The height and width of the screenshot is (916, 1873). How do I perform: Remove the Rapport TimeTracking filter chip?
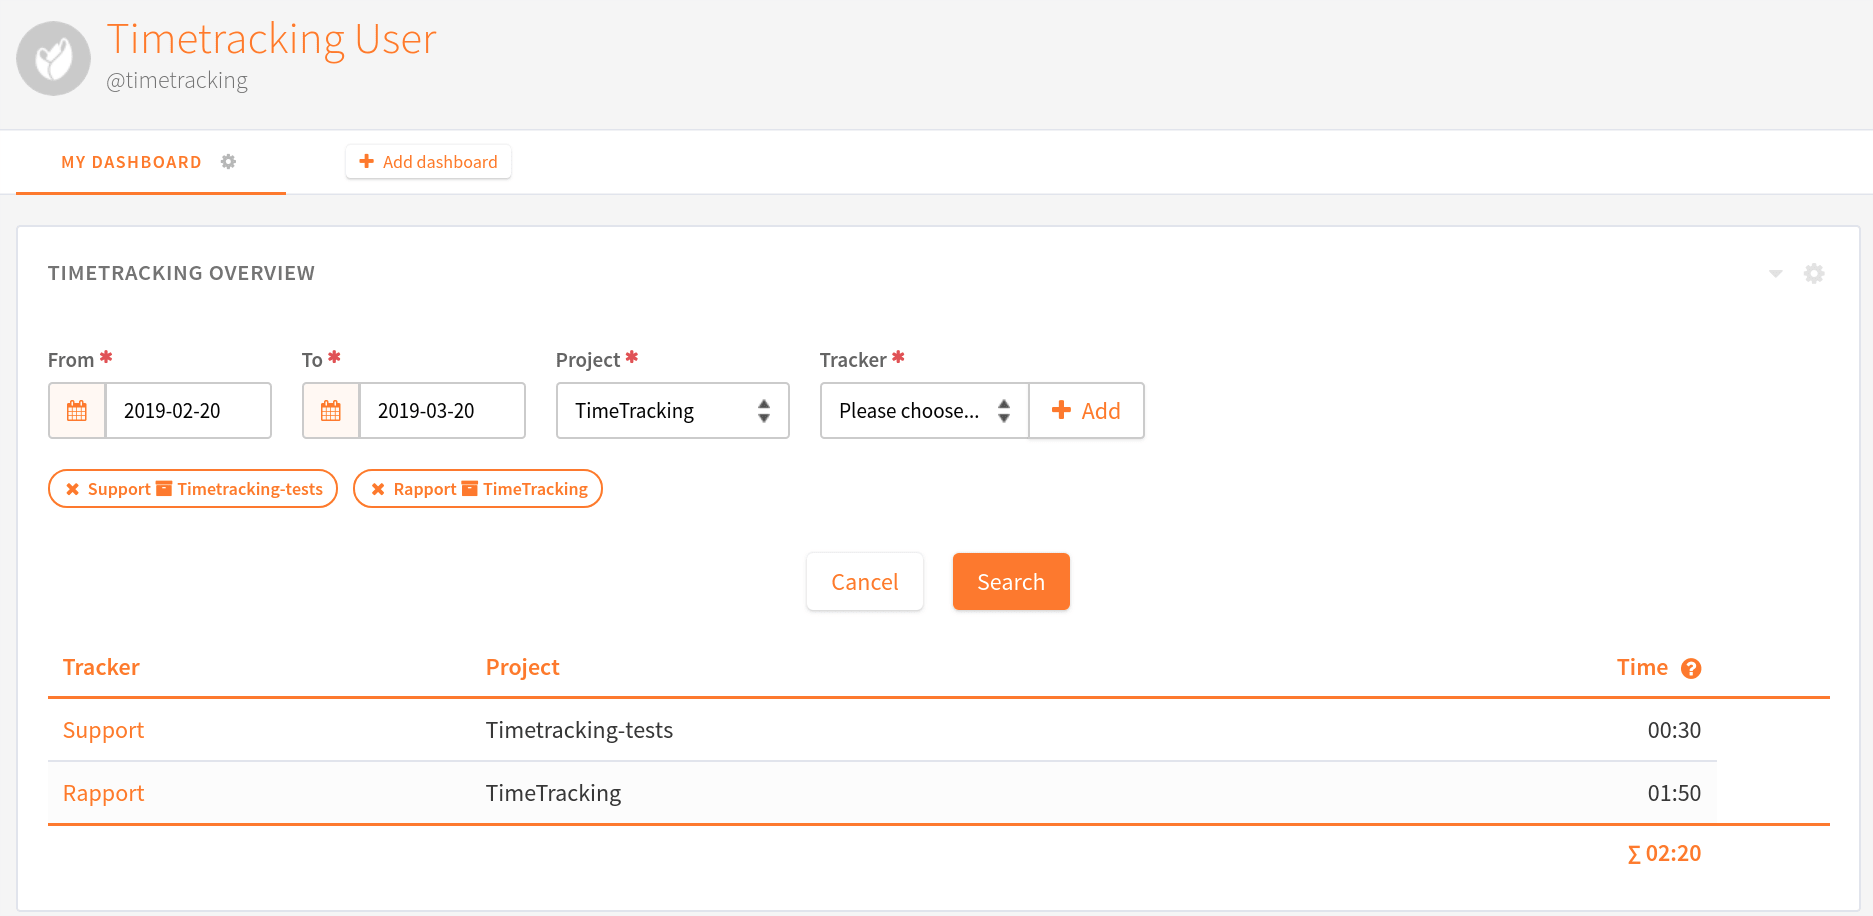pyautogui.click(x=377, y=488)
